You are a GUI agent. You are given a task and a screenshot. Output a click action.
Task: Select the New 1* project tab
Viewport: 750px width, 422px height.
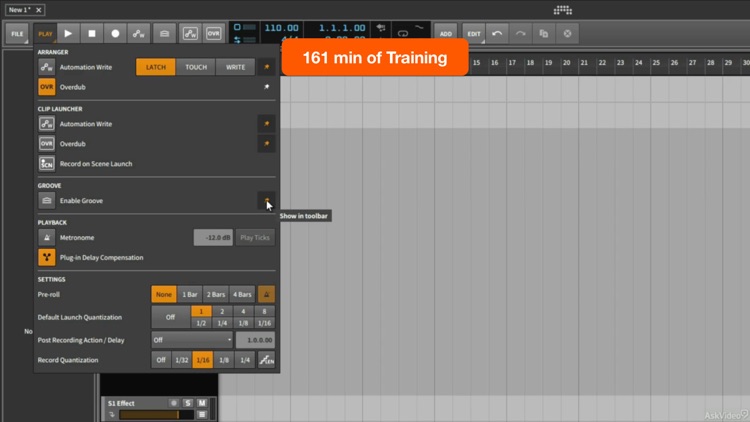[20, 10]
